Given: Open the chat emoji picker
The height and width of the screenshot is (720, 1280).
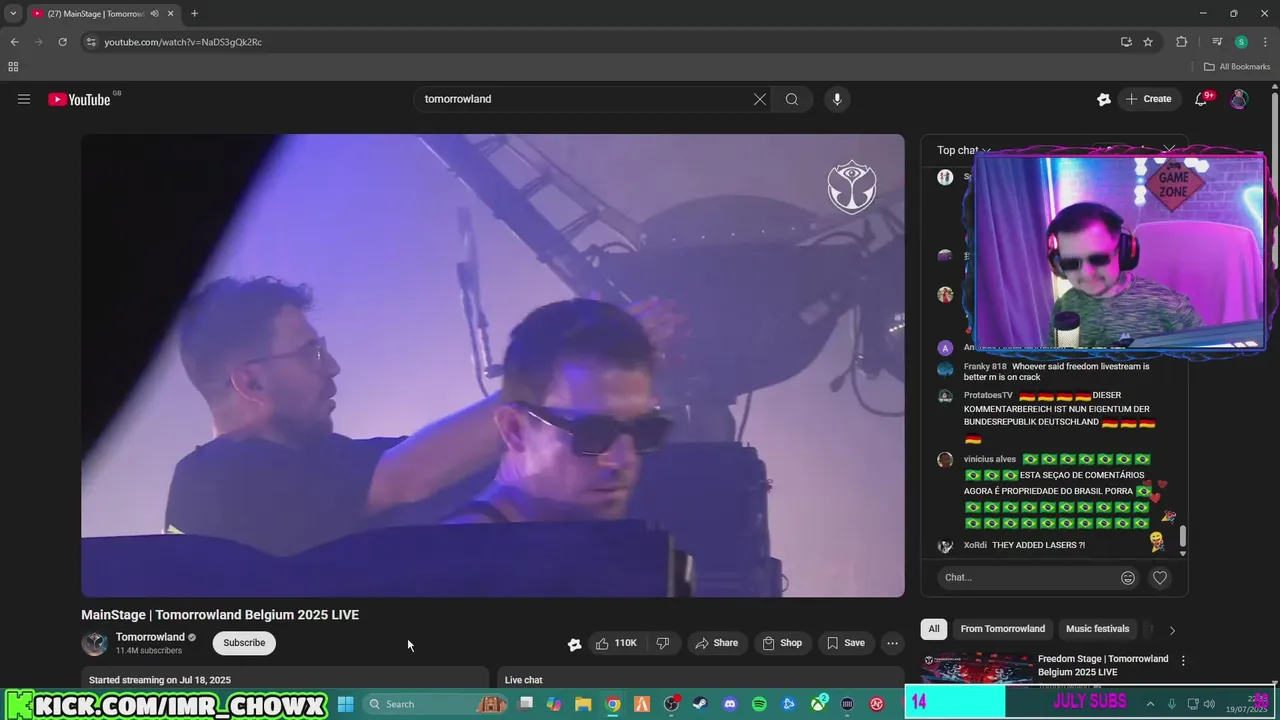Looking at the screenshot, I should 1128,577.
